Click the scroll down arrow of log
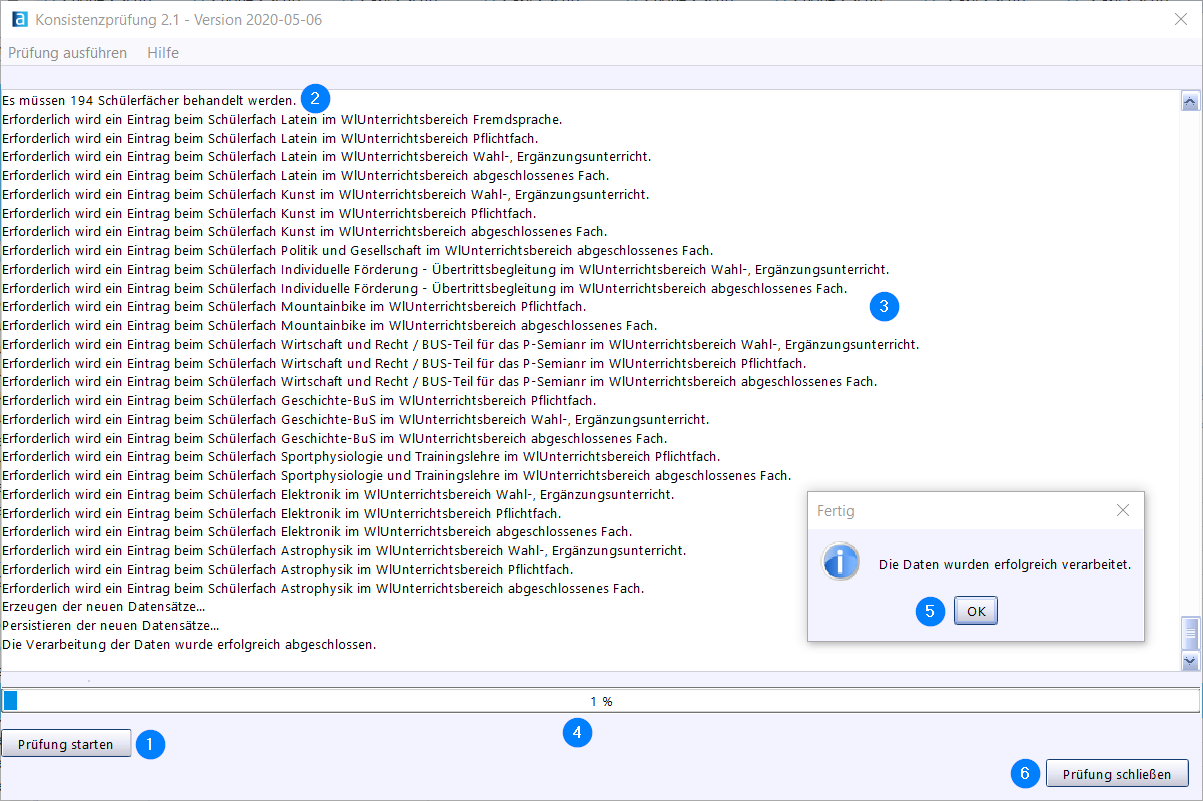 (x=1190, y=661)
